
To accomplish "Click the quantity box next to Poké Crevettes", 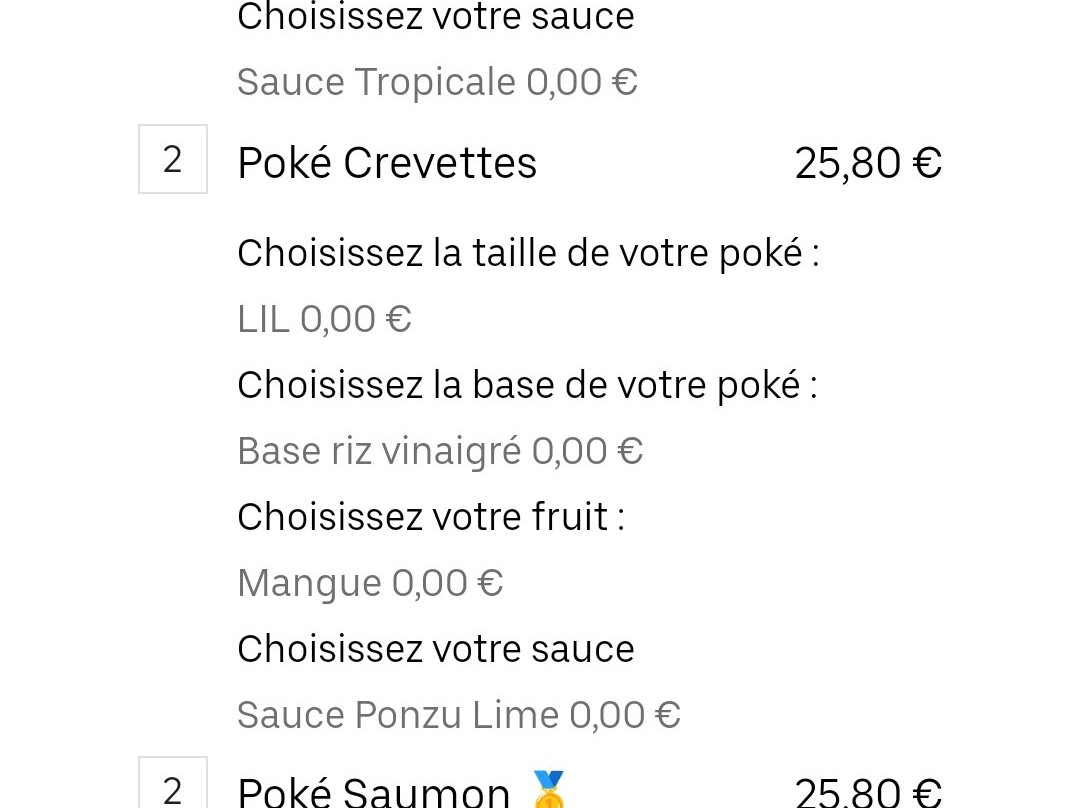I will (x=173, y=159).
